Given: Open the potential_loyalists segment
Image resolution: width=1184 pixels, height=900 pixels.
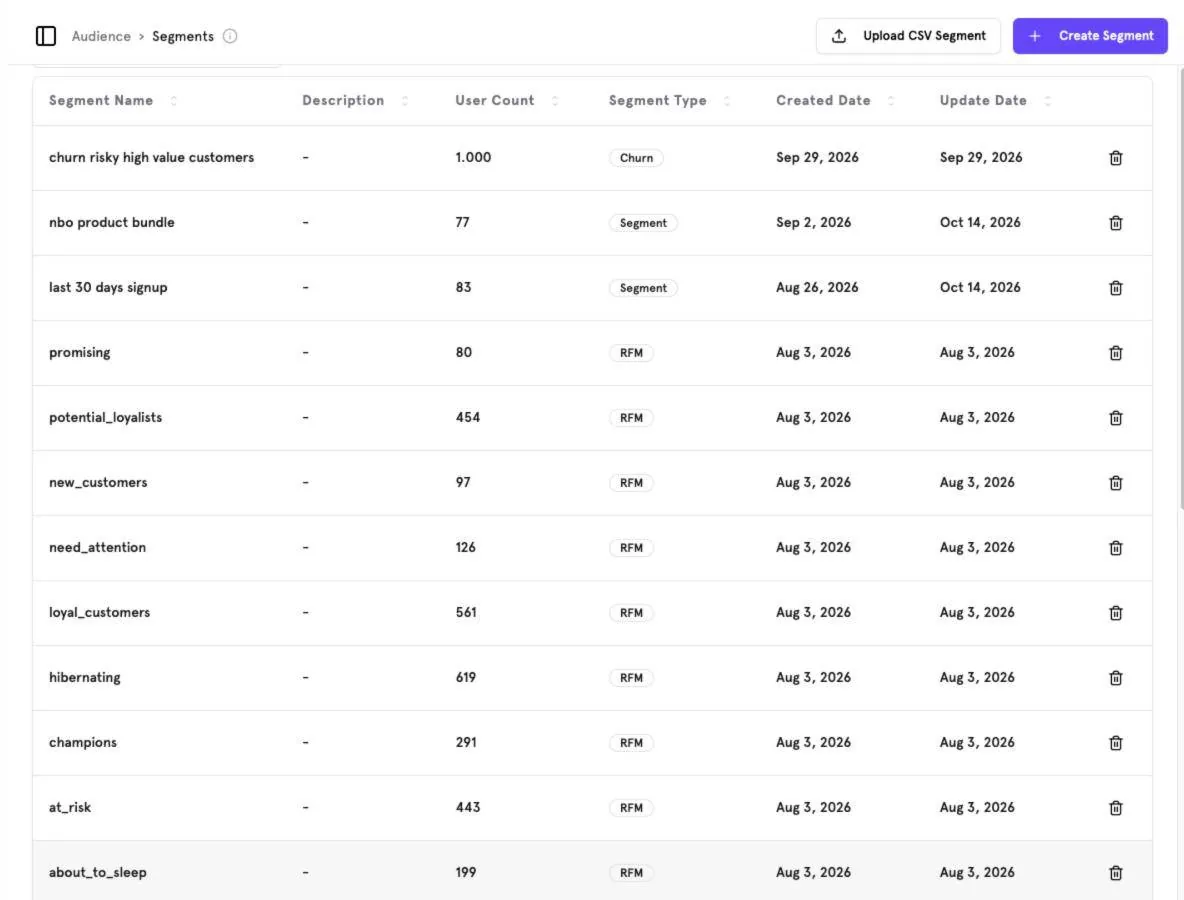Looking at the screenshot, I should (105, 417).
